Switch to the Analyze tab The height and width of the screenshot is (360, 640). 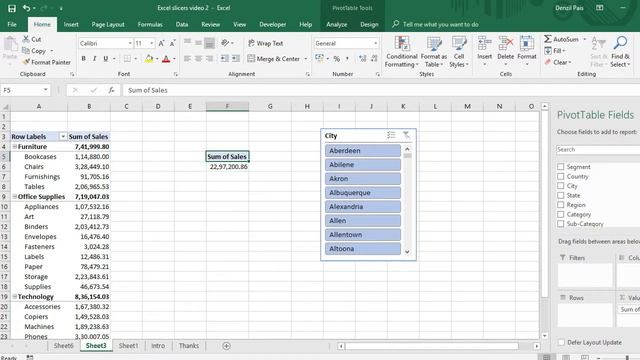[337, 24]
